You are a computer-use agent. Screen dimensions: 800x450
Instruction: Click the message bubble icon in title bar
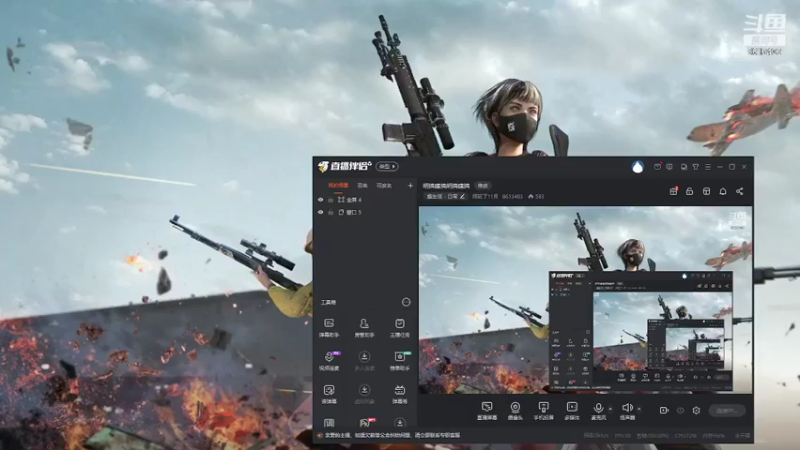click(x=669, y=167)
